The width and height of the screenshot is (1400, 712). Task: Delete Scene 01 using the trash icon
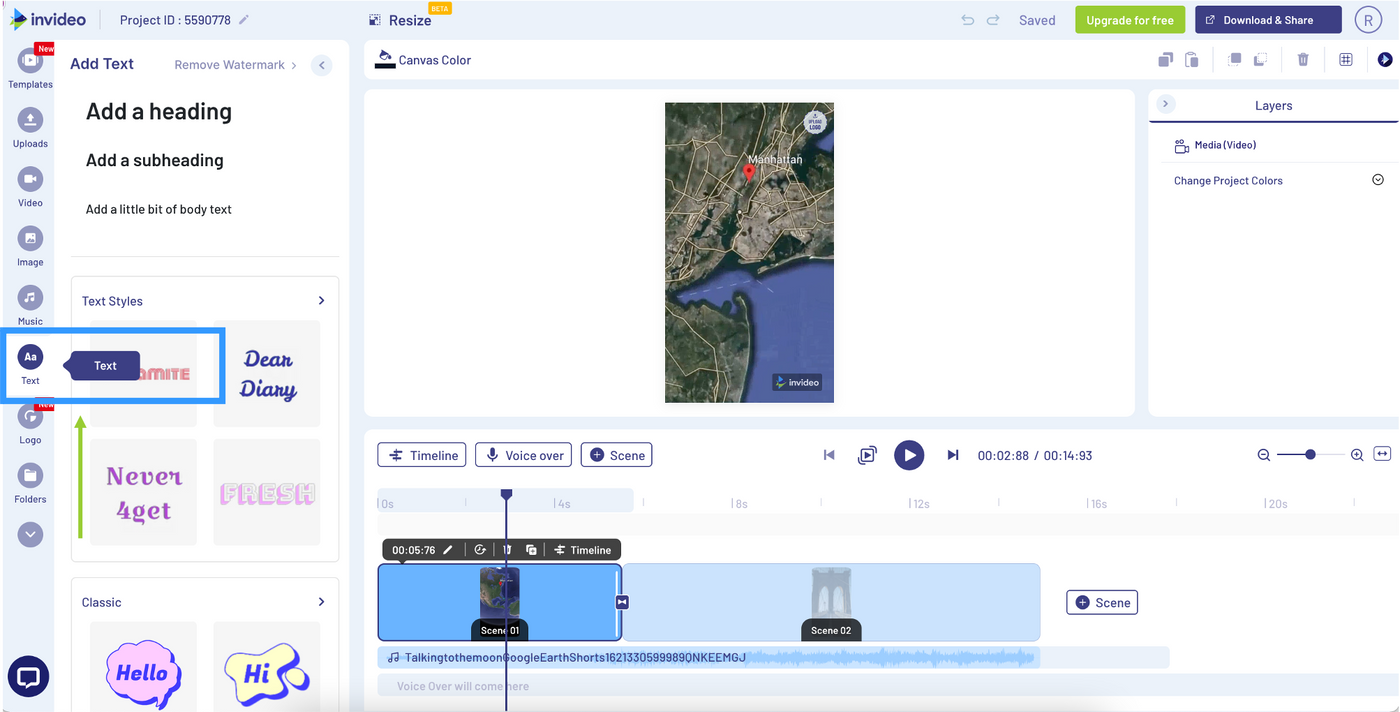[507, 549]
